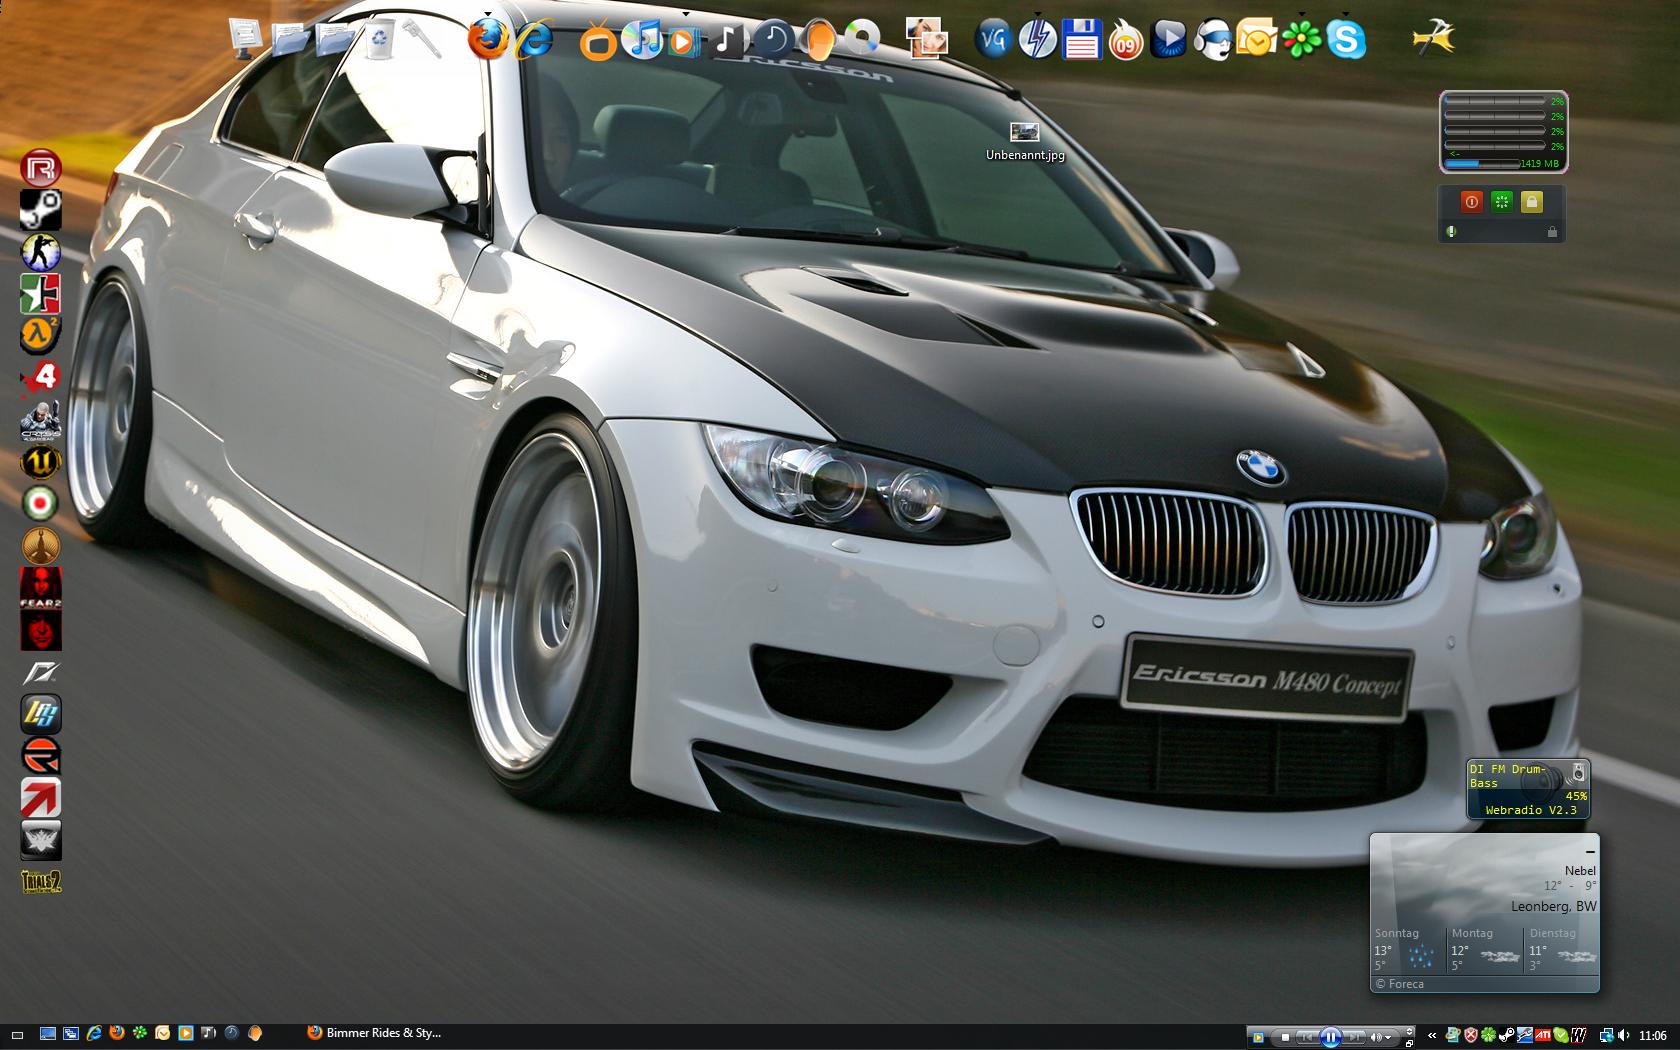Image resolution: width=1680 pixels, height=1050 pixels.
Task: Launch Crysis from the left dock
Action: [x=41, y=420]
